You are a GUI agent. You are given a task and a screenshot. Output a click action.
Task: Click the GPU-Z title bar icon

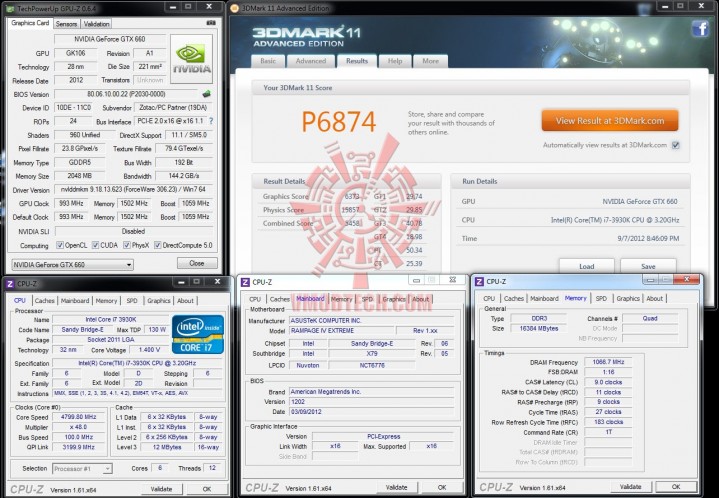[x=11, y=8]
